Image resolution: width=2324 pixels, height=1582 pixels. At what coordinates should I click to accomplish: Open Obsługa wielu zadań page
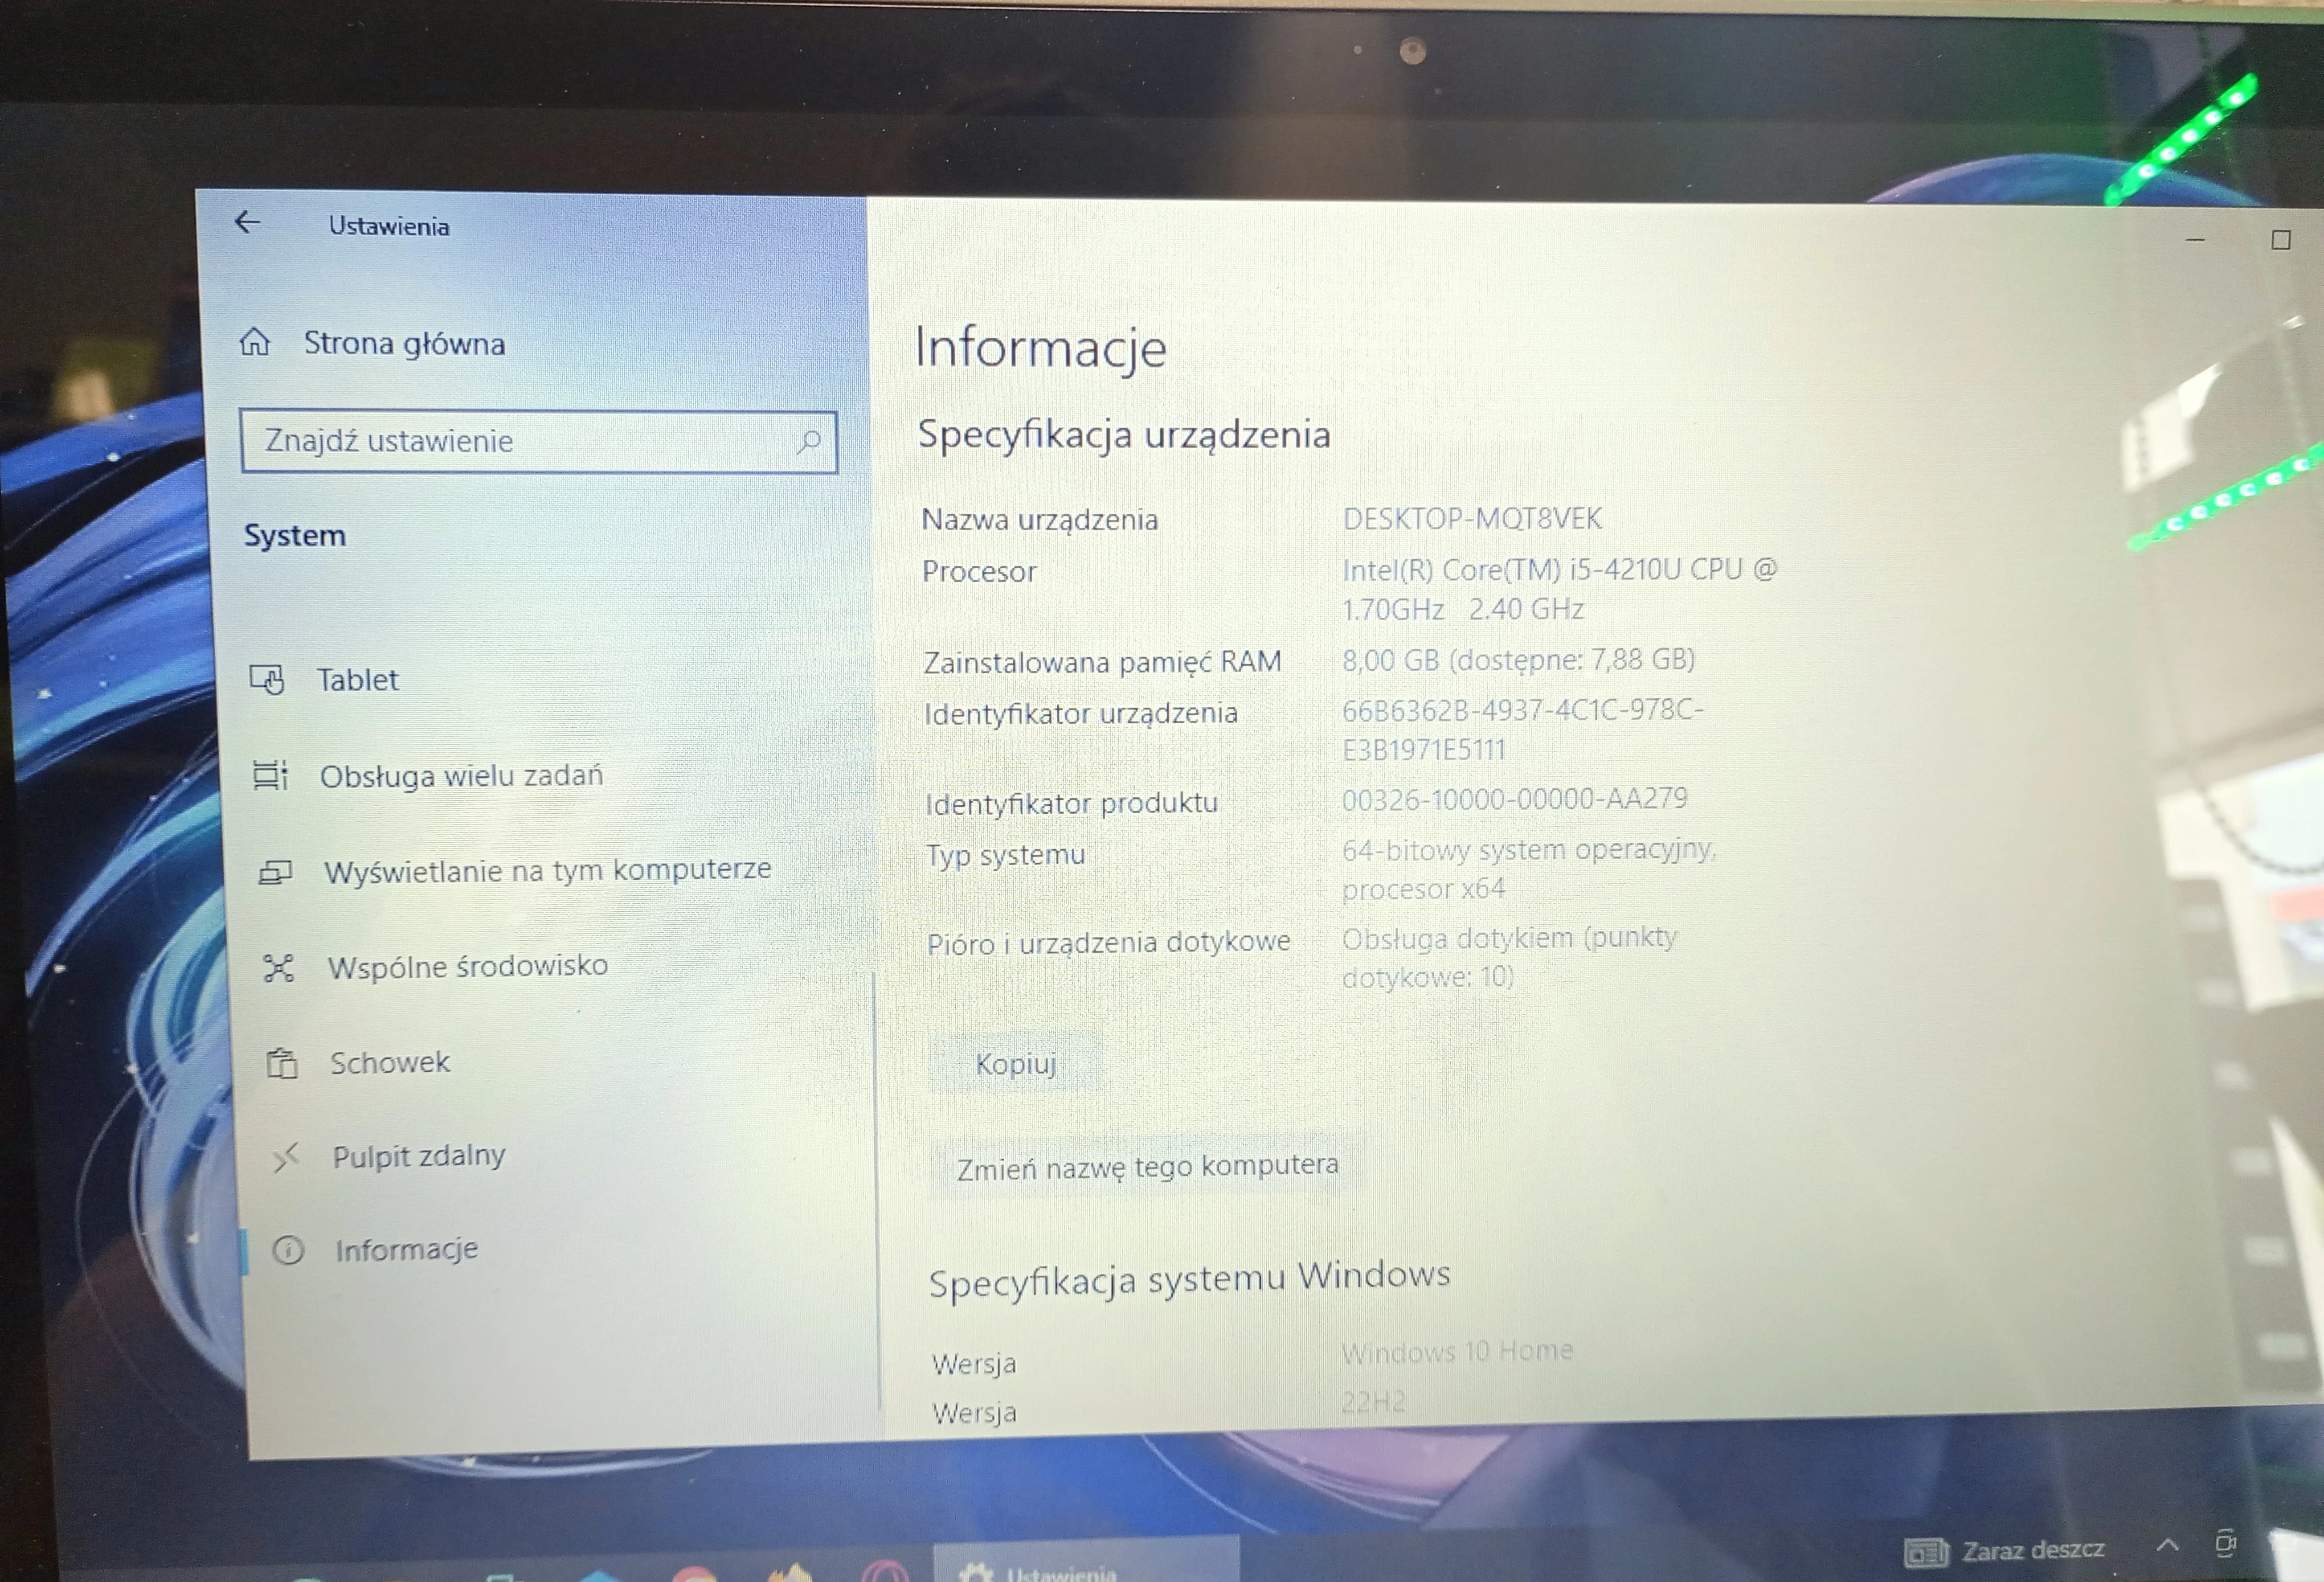(461, 776)
